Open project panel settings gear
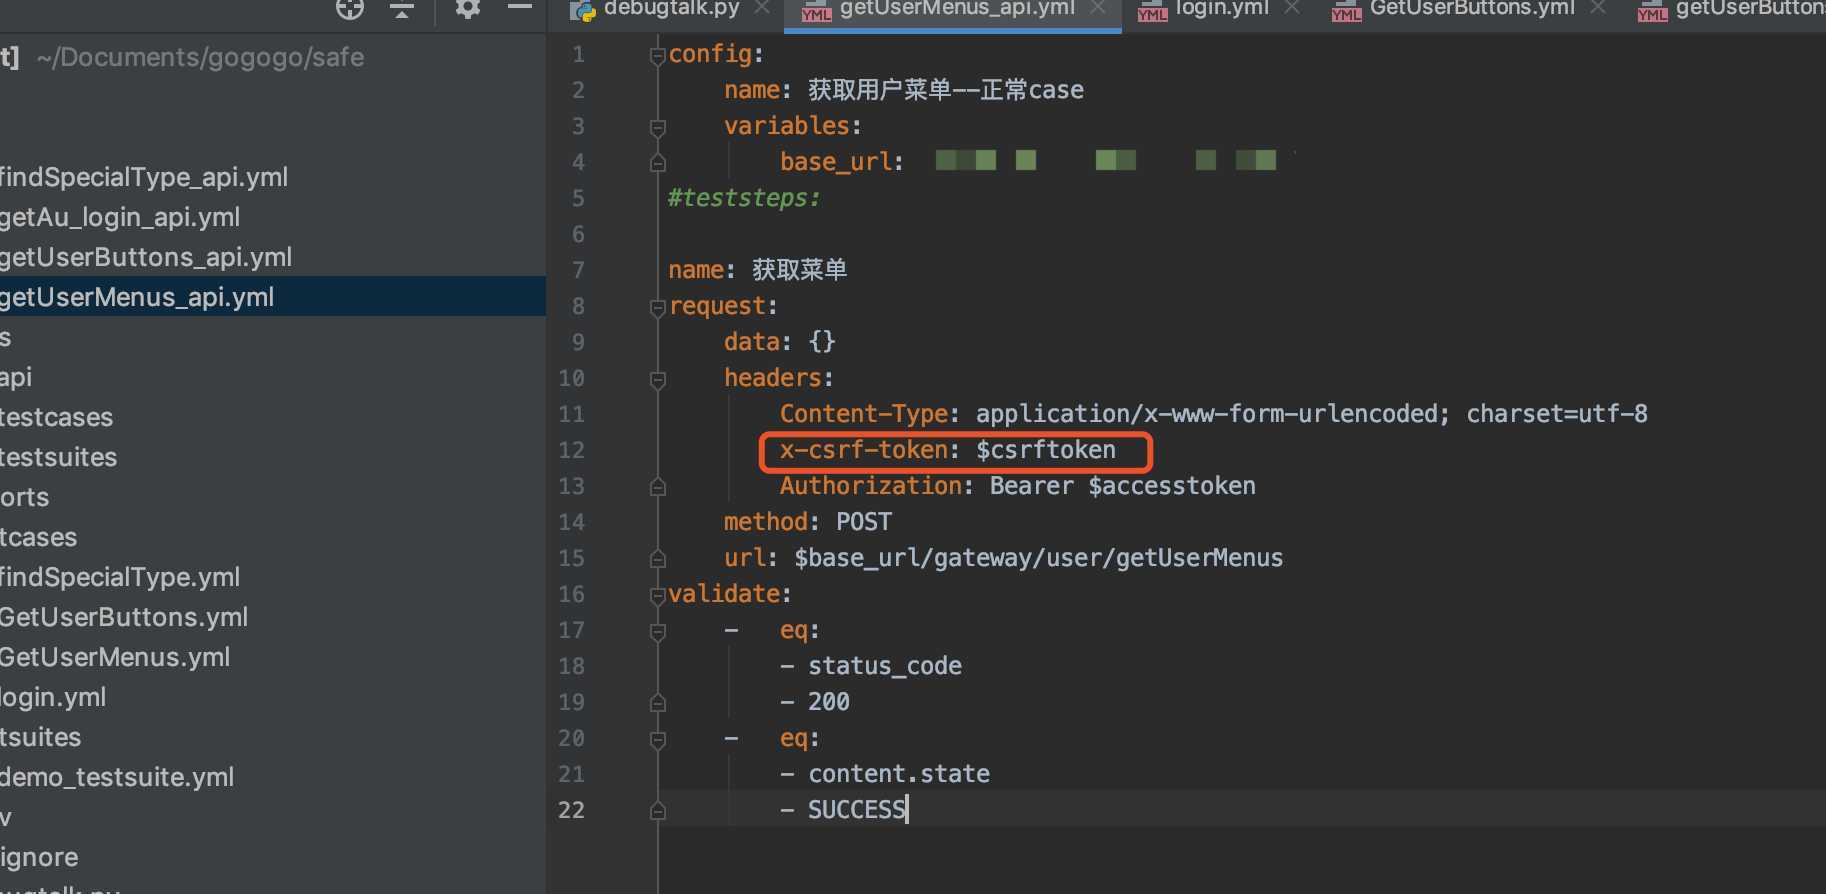The height and width of the screenshot is (894, 1826). pos(468,9)
